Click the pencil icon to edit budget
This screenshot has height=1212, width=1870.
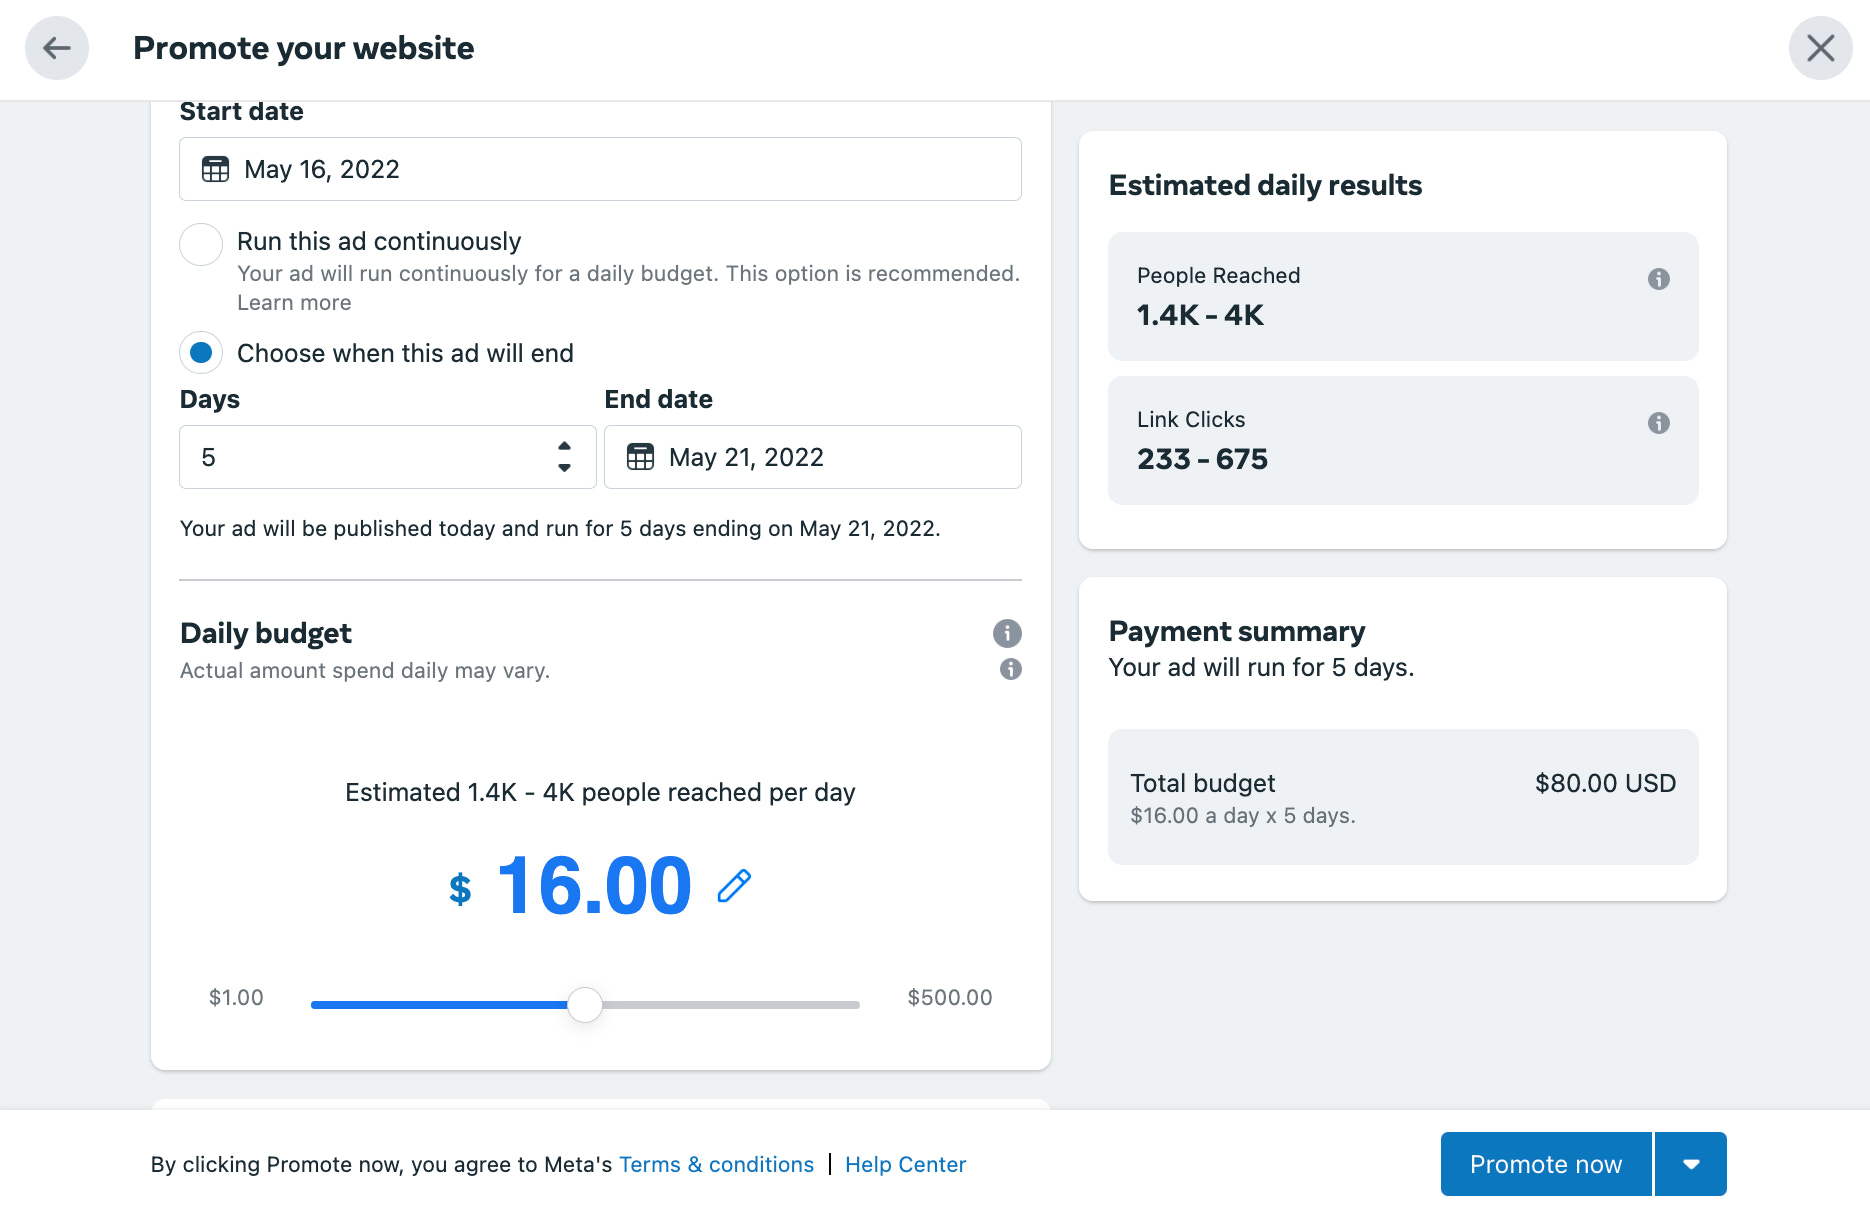(734, 886)
